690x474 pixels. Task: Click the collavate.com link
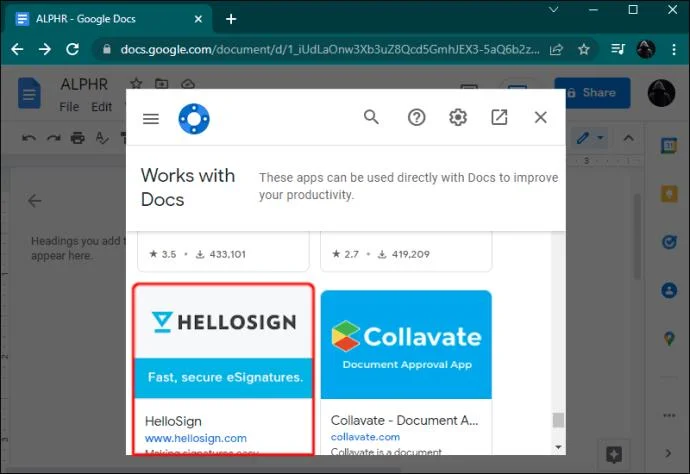[365, 437]
